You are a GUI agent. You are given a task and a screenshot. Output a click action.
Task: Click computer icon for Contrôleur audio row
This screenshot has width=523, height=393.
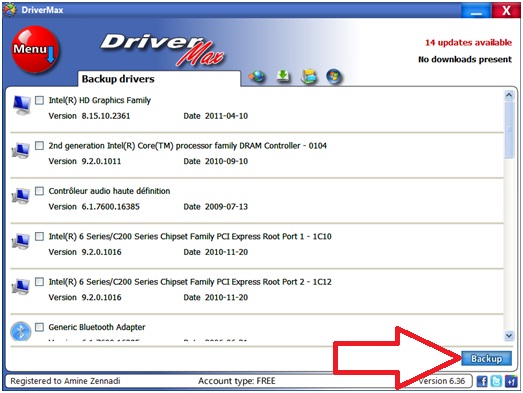pos(21,196)
